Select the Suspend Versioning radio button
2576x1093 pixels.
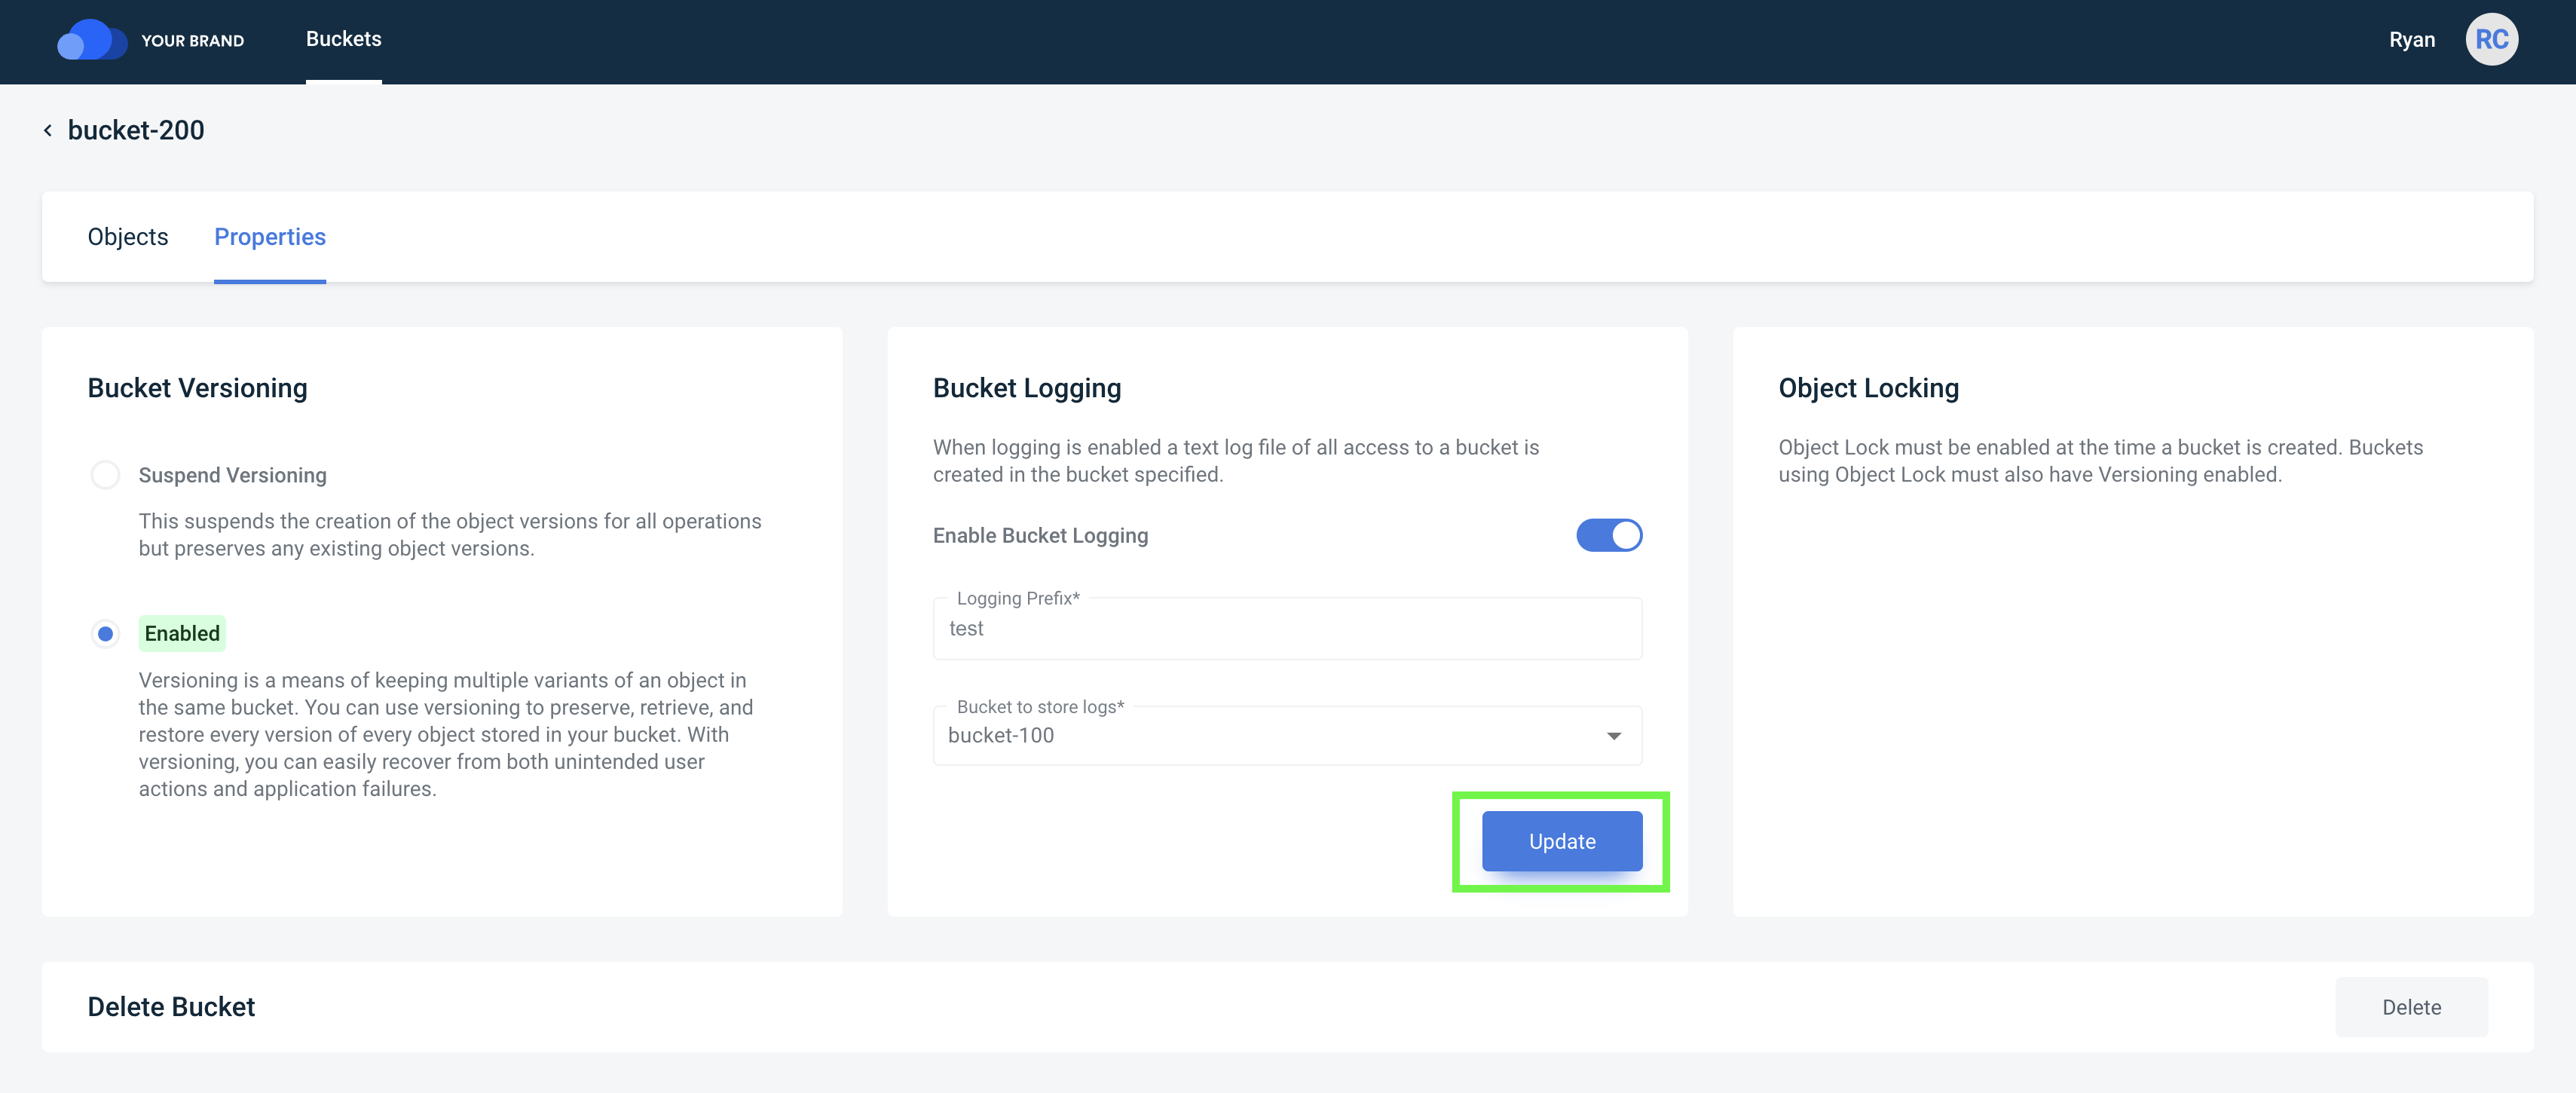click(x=105, y=475)
